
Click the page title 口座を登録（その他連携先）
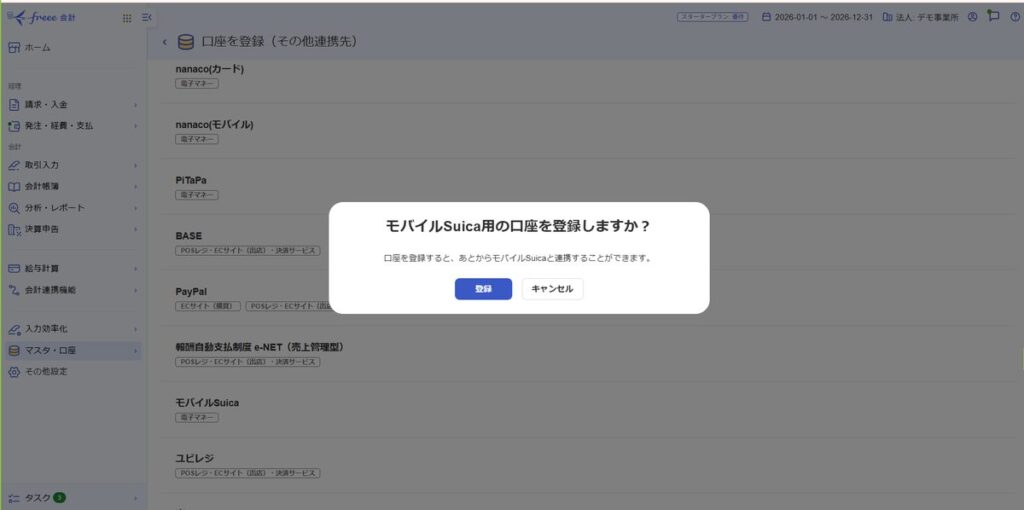pos(279,42)
